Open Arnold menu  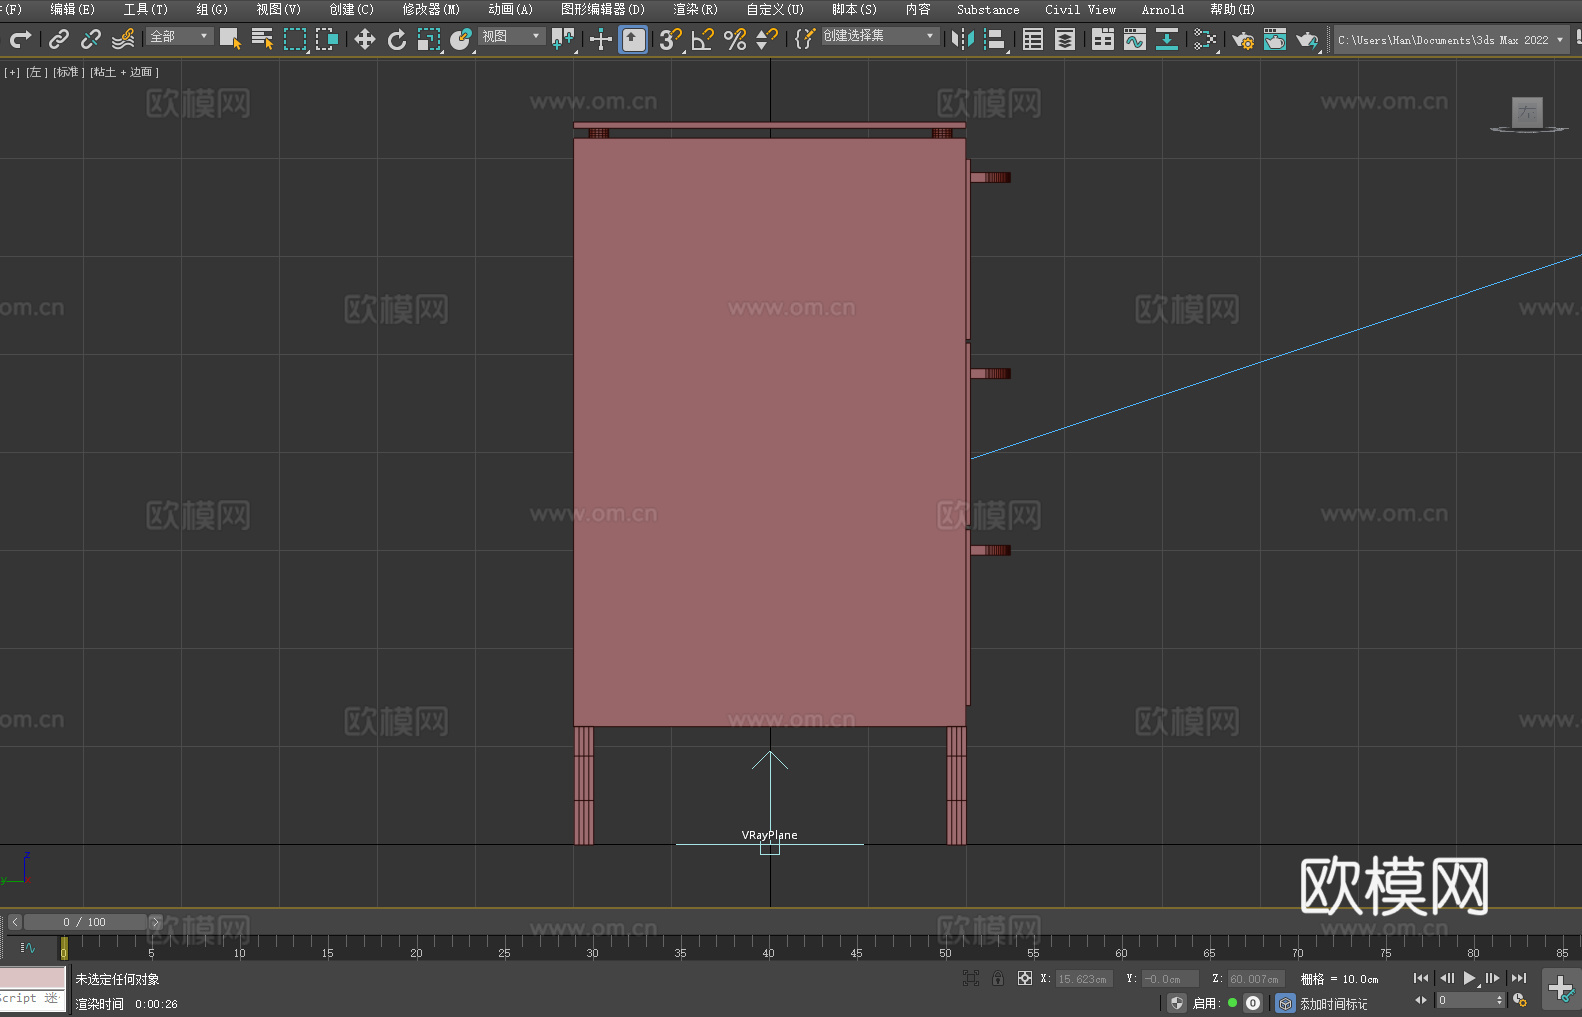pyautogui.click(x=1162, y=9)
